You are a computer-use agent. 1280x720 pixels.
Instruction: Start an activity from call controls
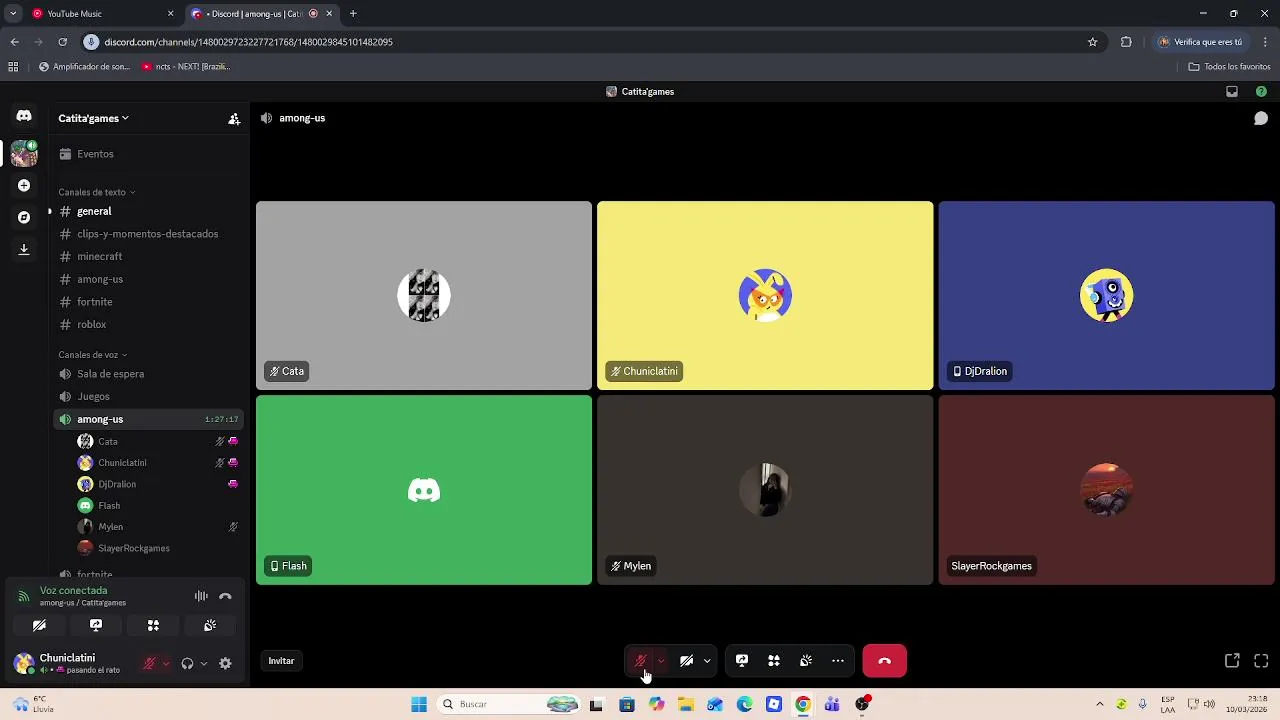(x=774, y=661)
